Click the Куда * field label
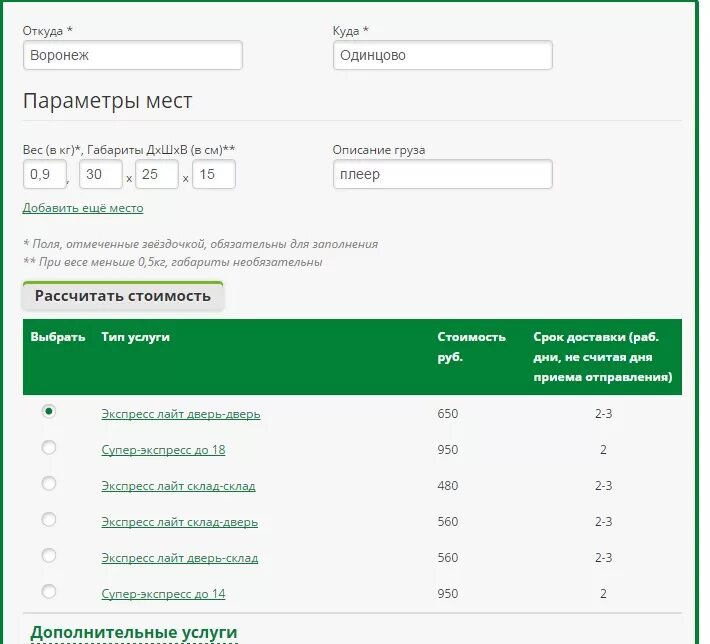The width and height of the screenshot is (710, 644). pos(350,31)
